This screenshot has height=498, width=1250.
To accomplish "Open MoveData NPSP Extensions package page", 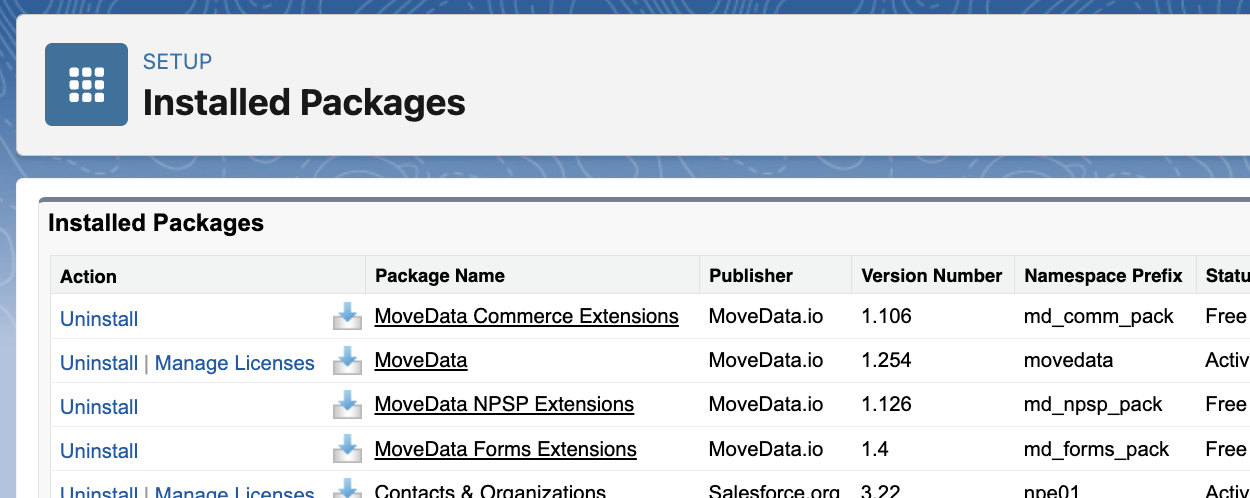I will point(504,405).
